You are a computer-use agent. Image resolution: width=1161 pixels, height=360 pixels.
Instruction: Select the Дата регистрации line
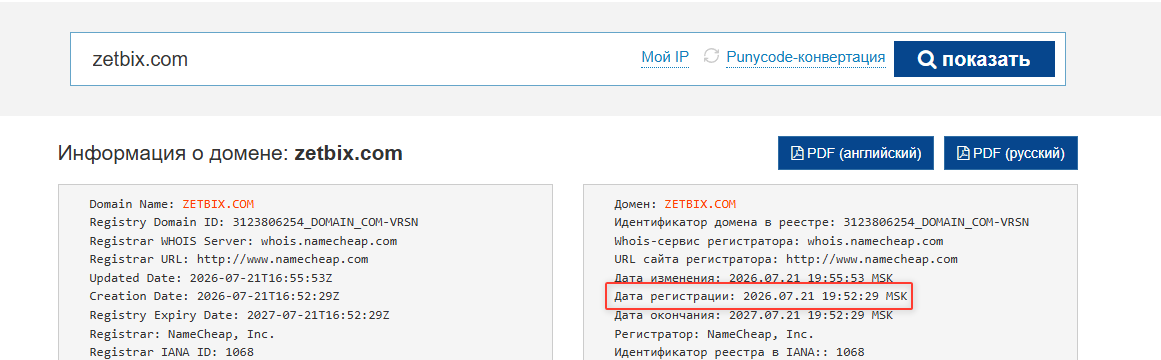tap(760, 296)
